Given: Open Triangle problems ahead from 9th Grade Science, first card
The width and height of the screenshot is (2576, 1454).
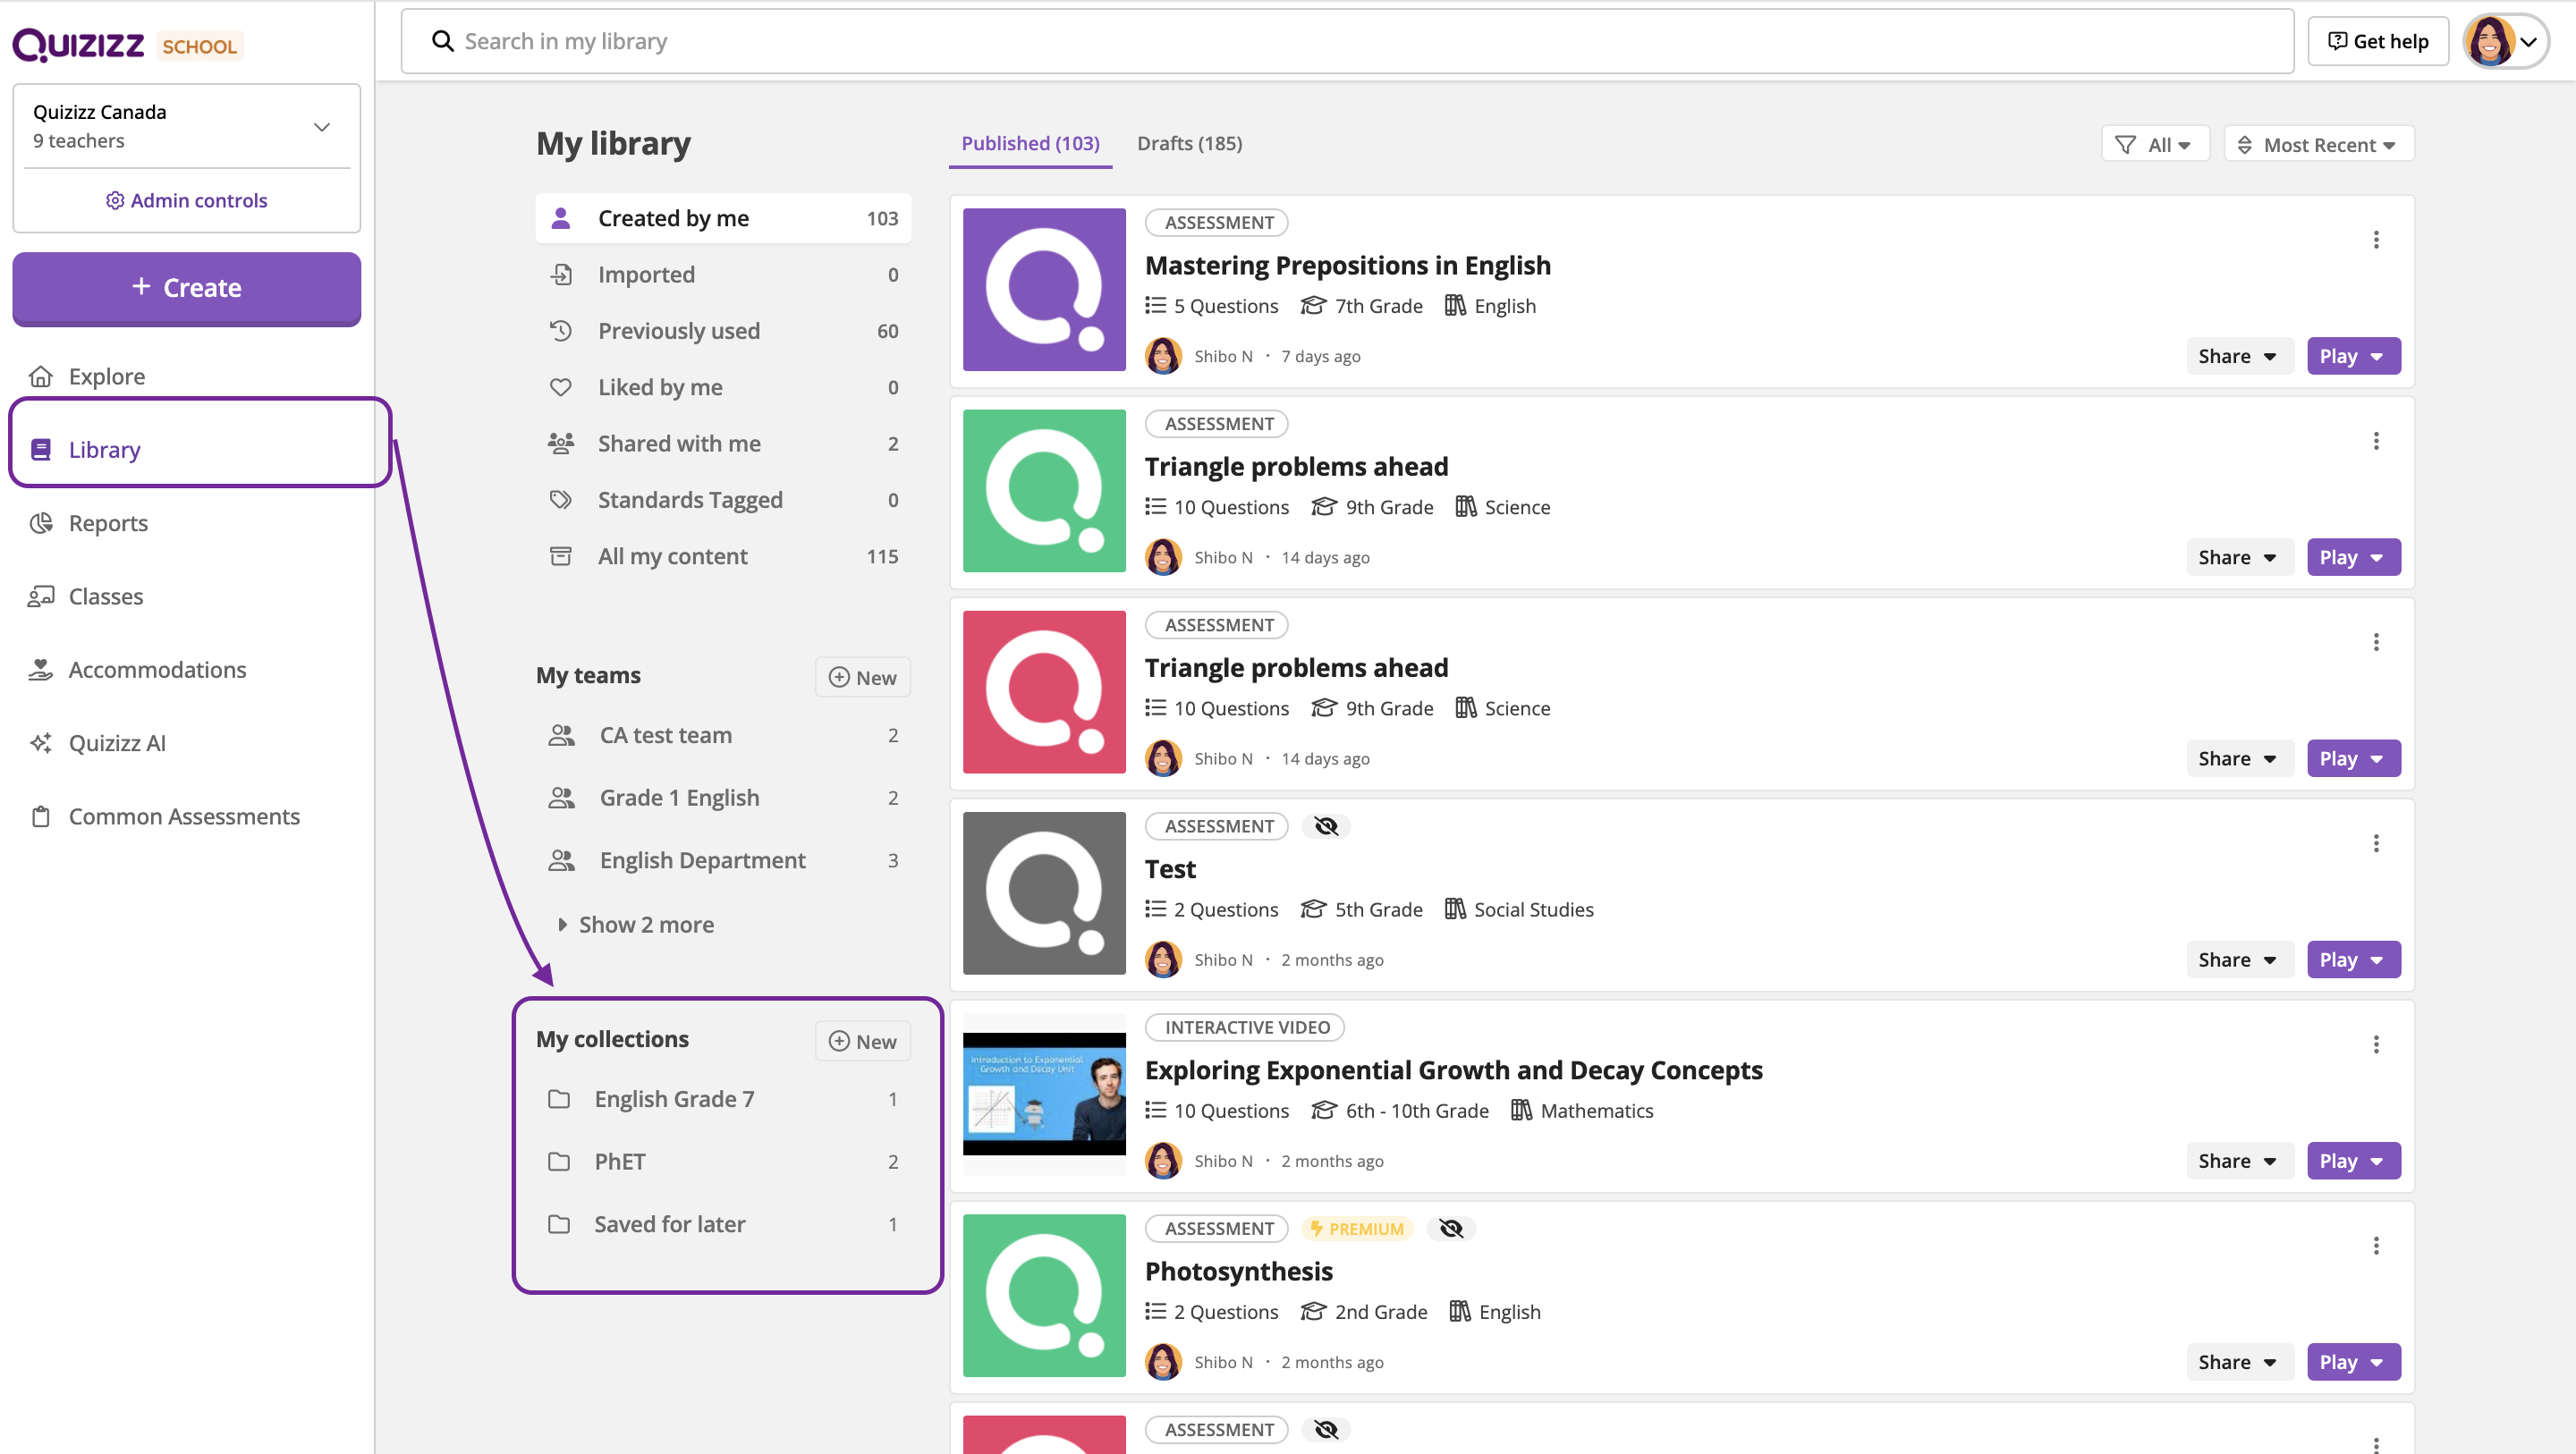Looking at the screenshot, I should pyautogui.click(x=1296, y=467).
